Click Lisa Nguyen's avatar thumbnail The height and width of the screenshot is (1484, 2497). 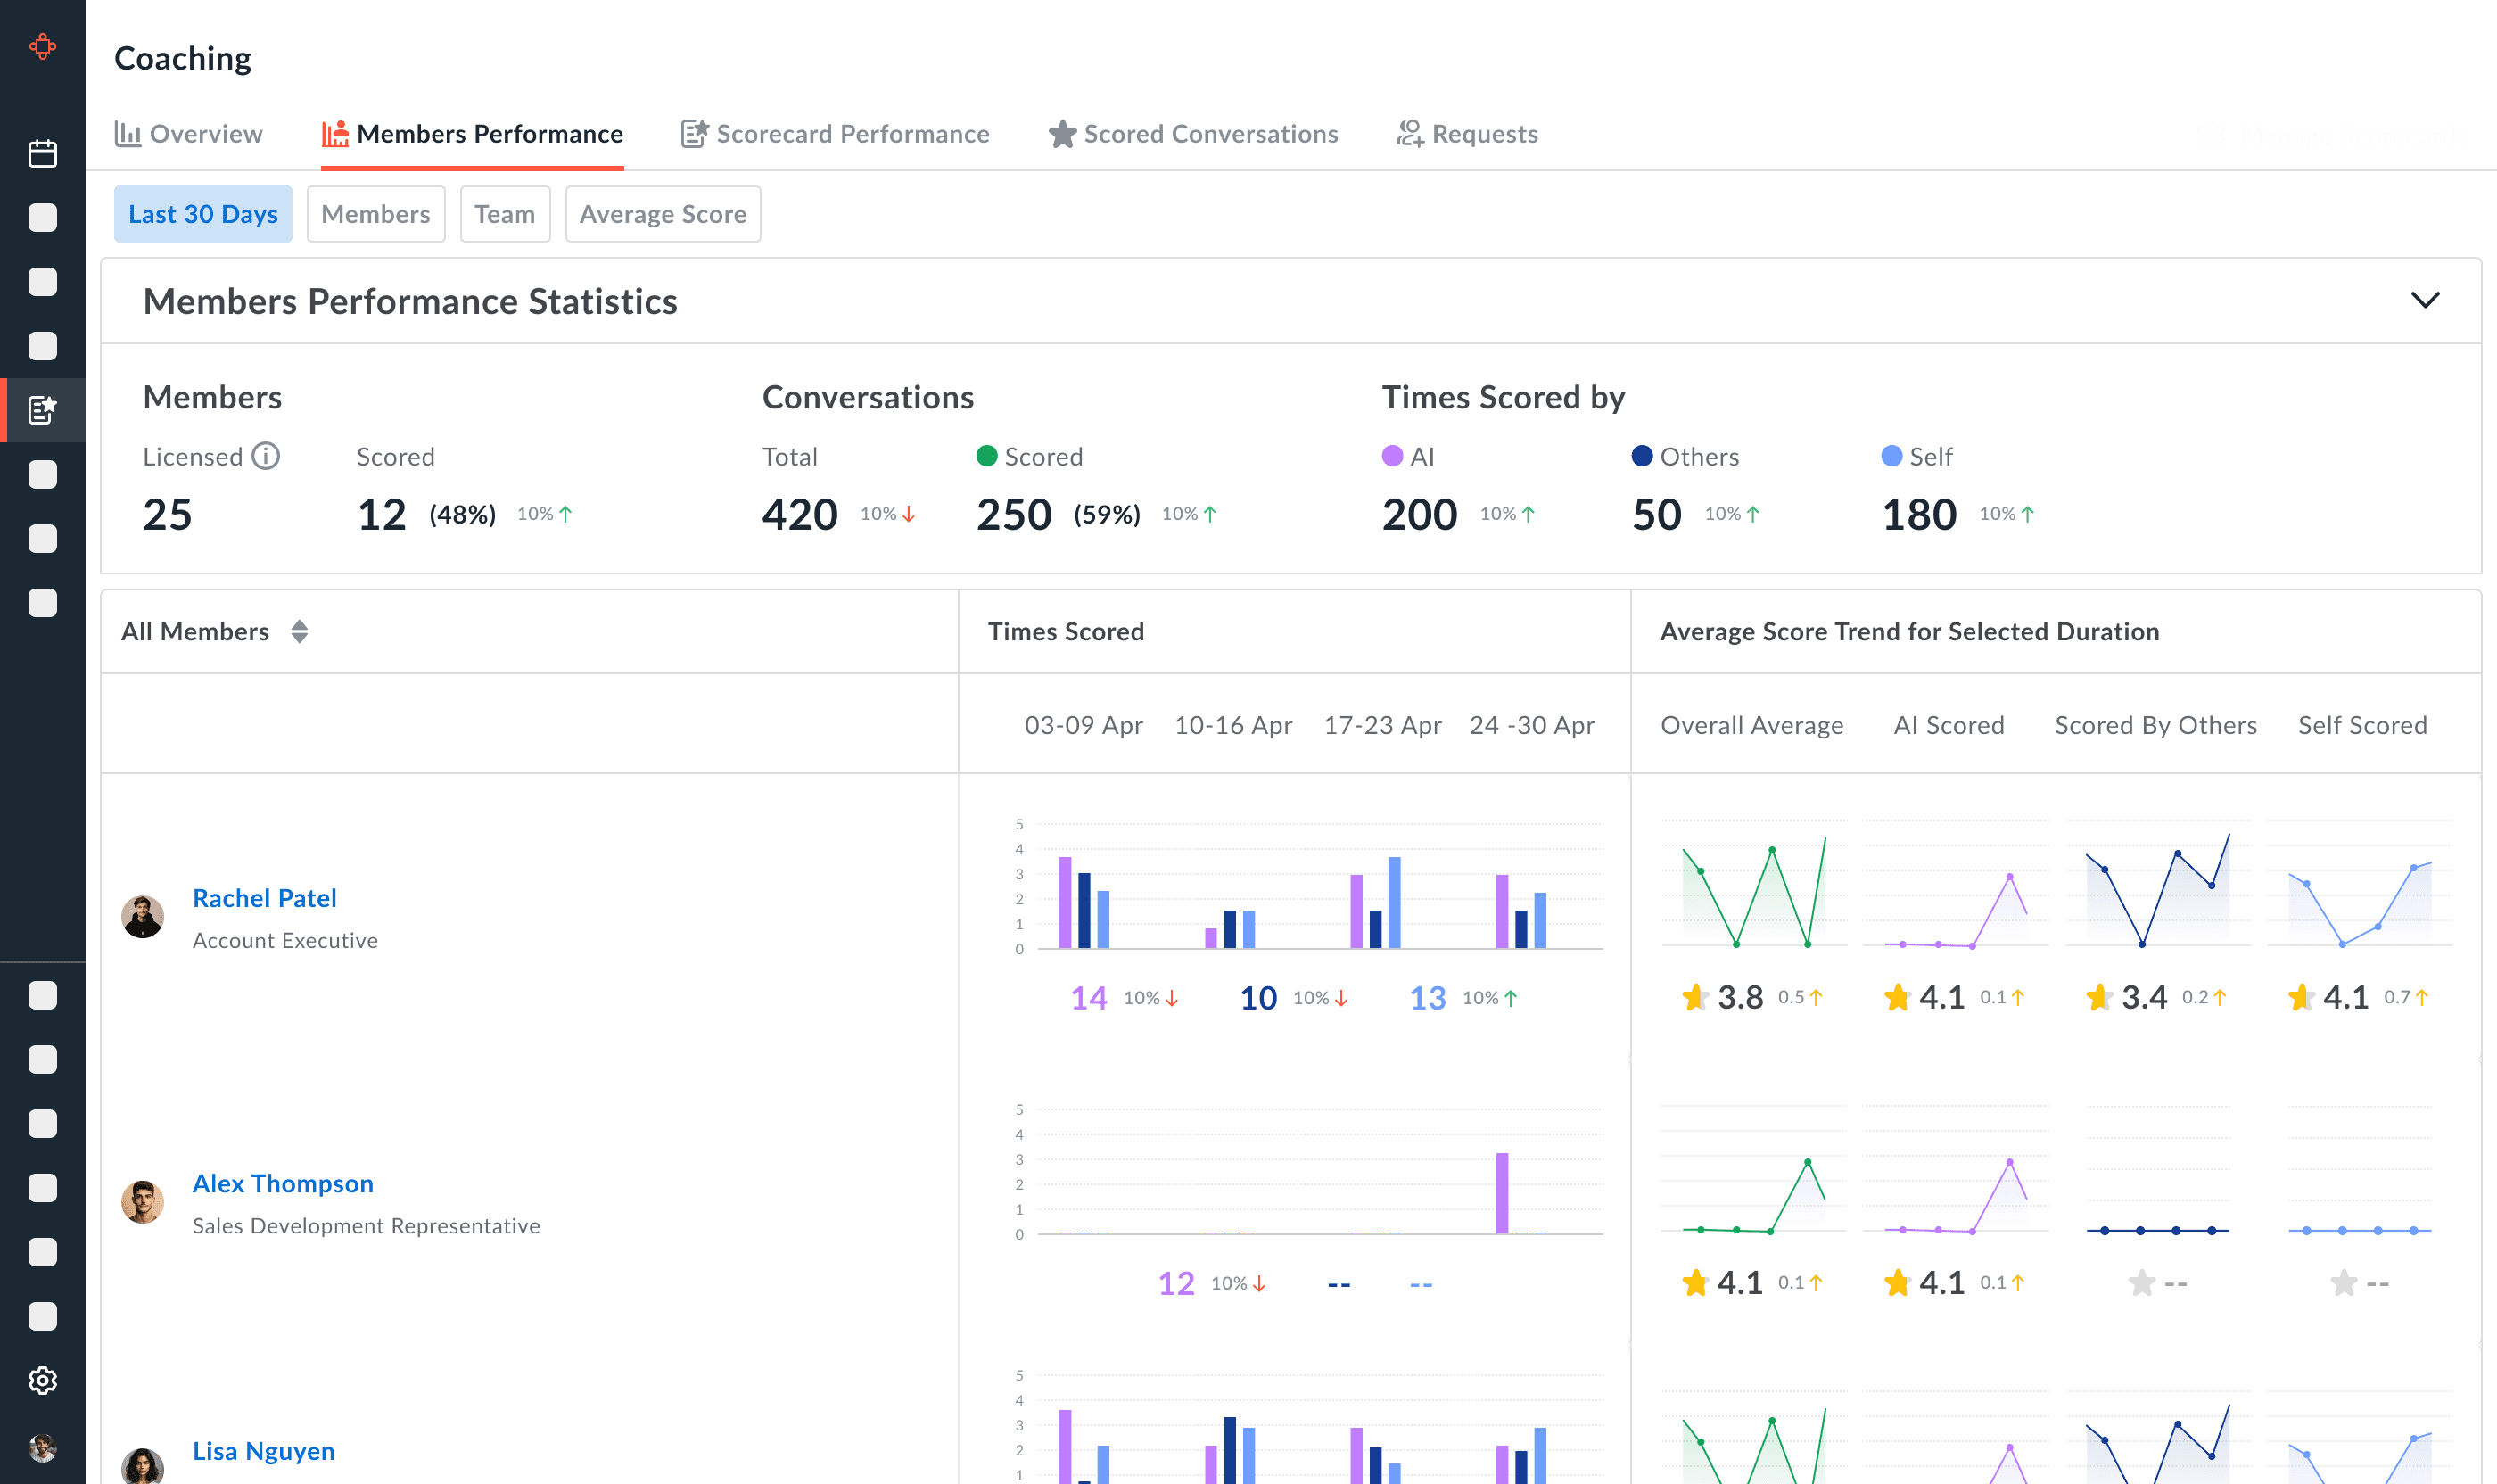142,1465
